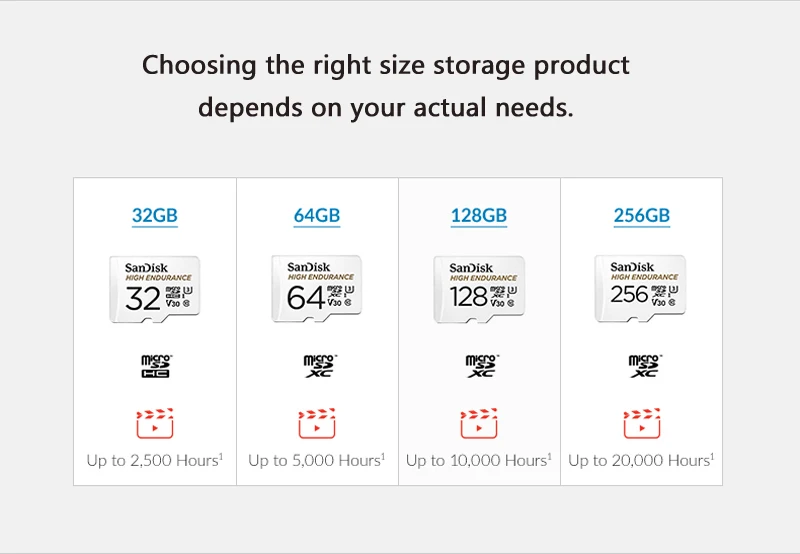Image resolution: width=800 pixels, height=554 pixels.
Task: Click the red video icon for 128GB
Action: [x=479, y=423]
